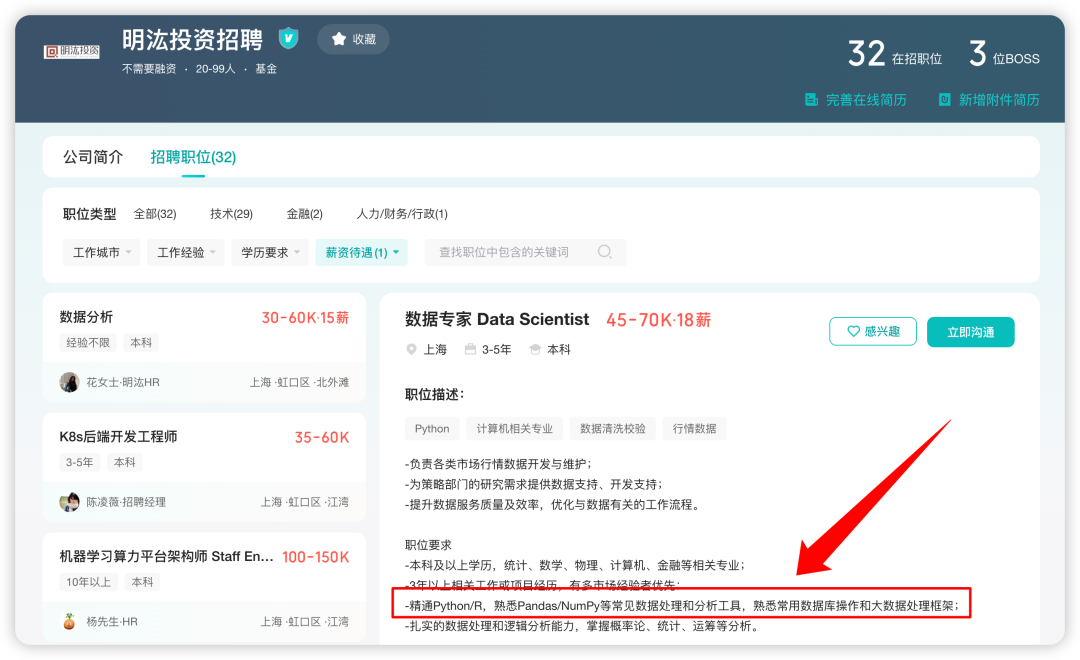Viewport: 1080px width, 660px height.
Task: Click the 职位描述 heading
Action: coord(435,394)
